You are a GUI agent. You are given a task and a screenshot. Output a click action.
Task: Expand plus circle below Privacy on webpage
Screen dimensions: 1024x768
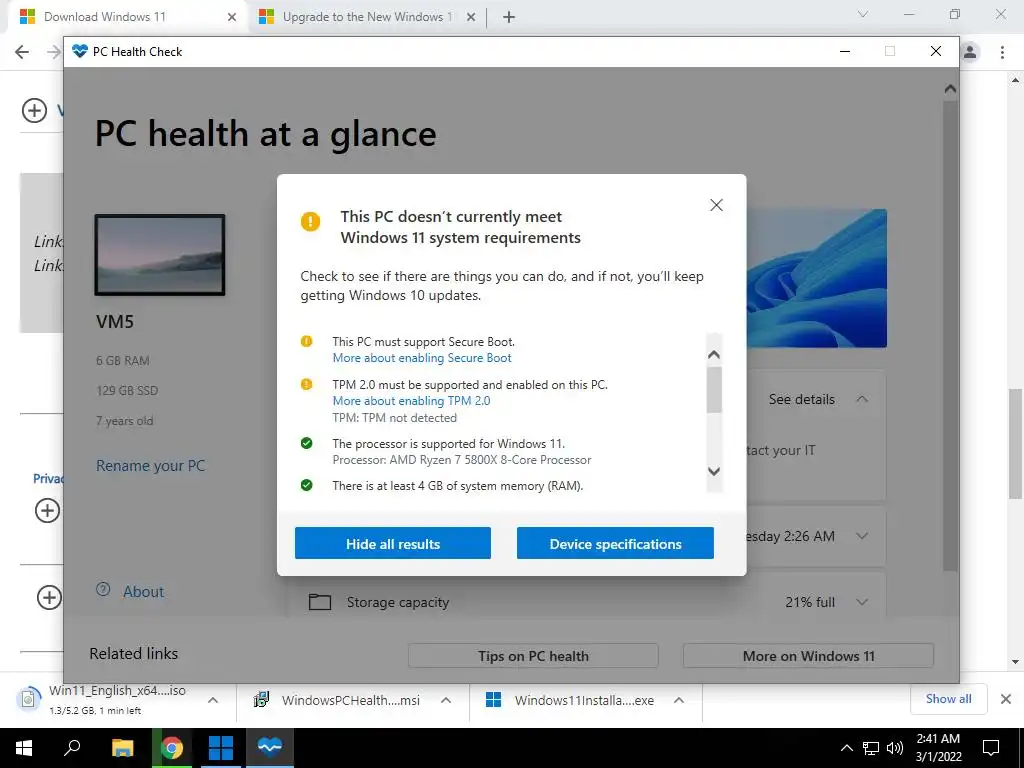(x=47, y=510)
